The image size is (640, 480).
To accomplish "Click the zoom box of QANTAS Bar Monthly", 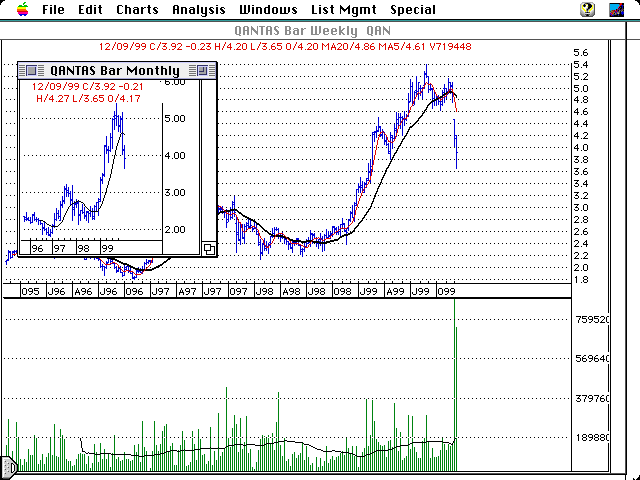I will tap(202, 71).
